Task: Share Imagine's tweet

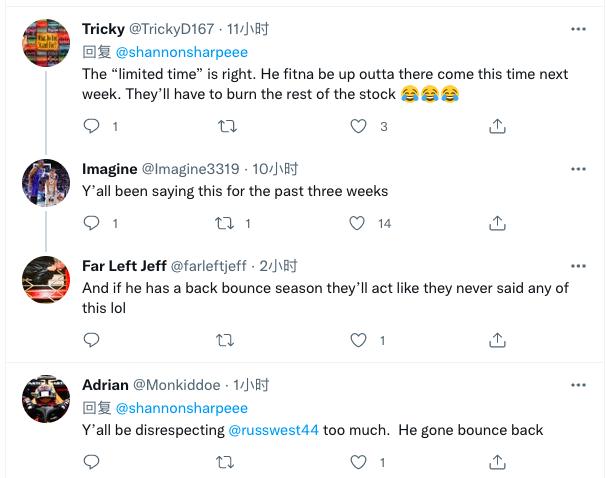Action: pos(497,223)
